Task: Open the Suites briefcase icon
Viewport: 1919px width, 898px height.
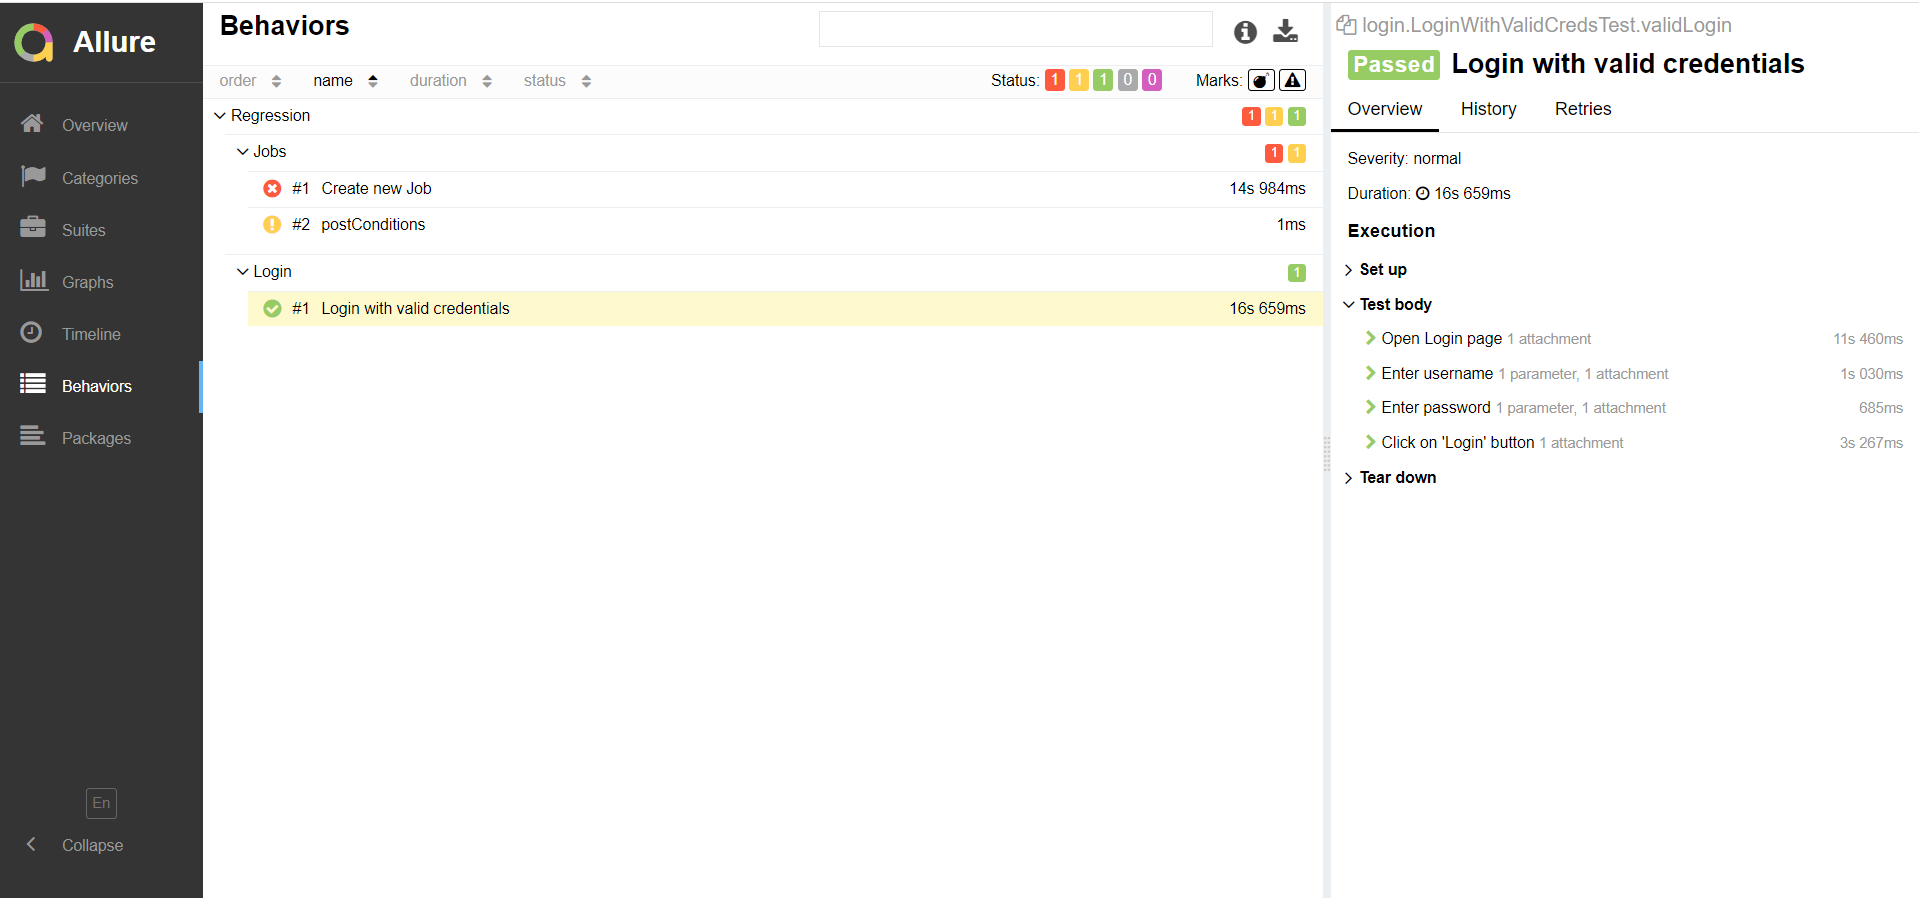Action: pyautogui.click(x=33, y=228)
